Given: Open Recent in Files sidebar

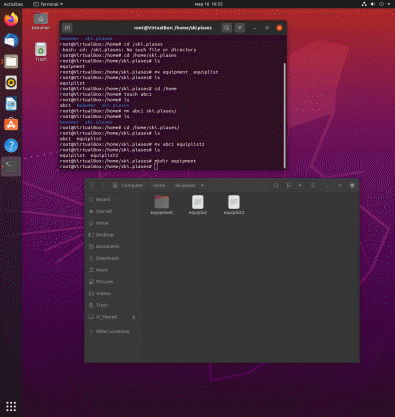Looking at the screenshot, I should [x=113, y=199].
